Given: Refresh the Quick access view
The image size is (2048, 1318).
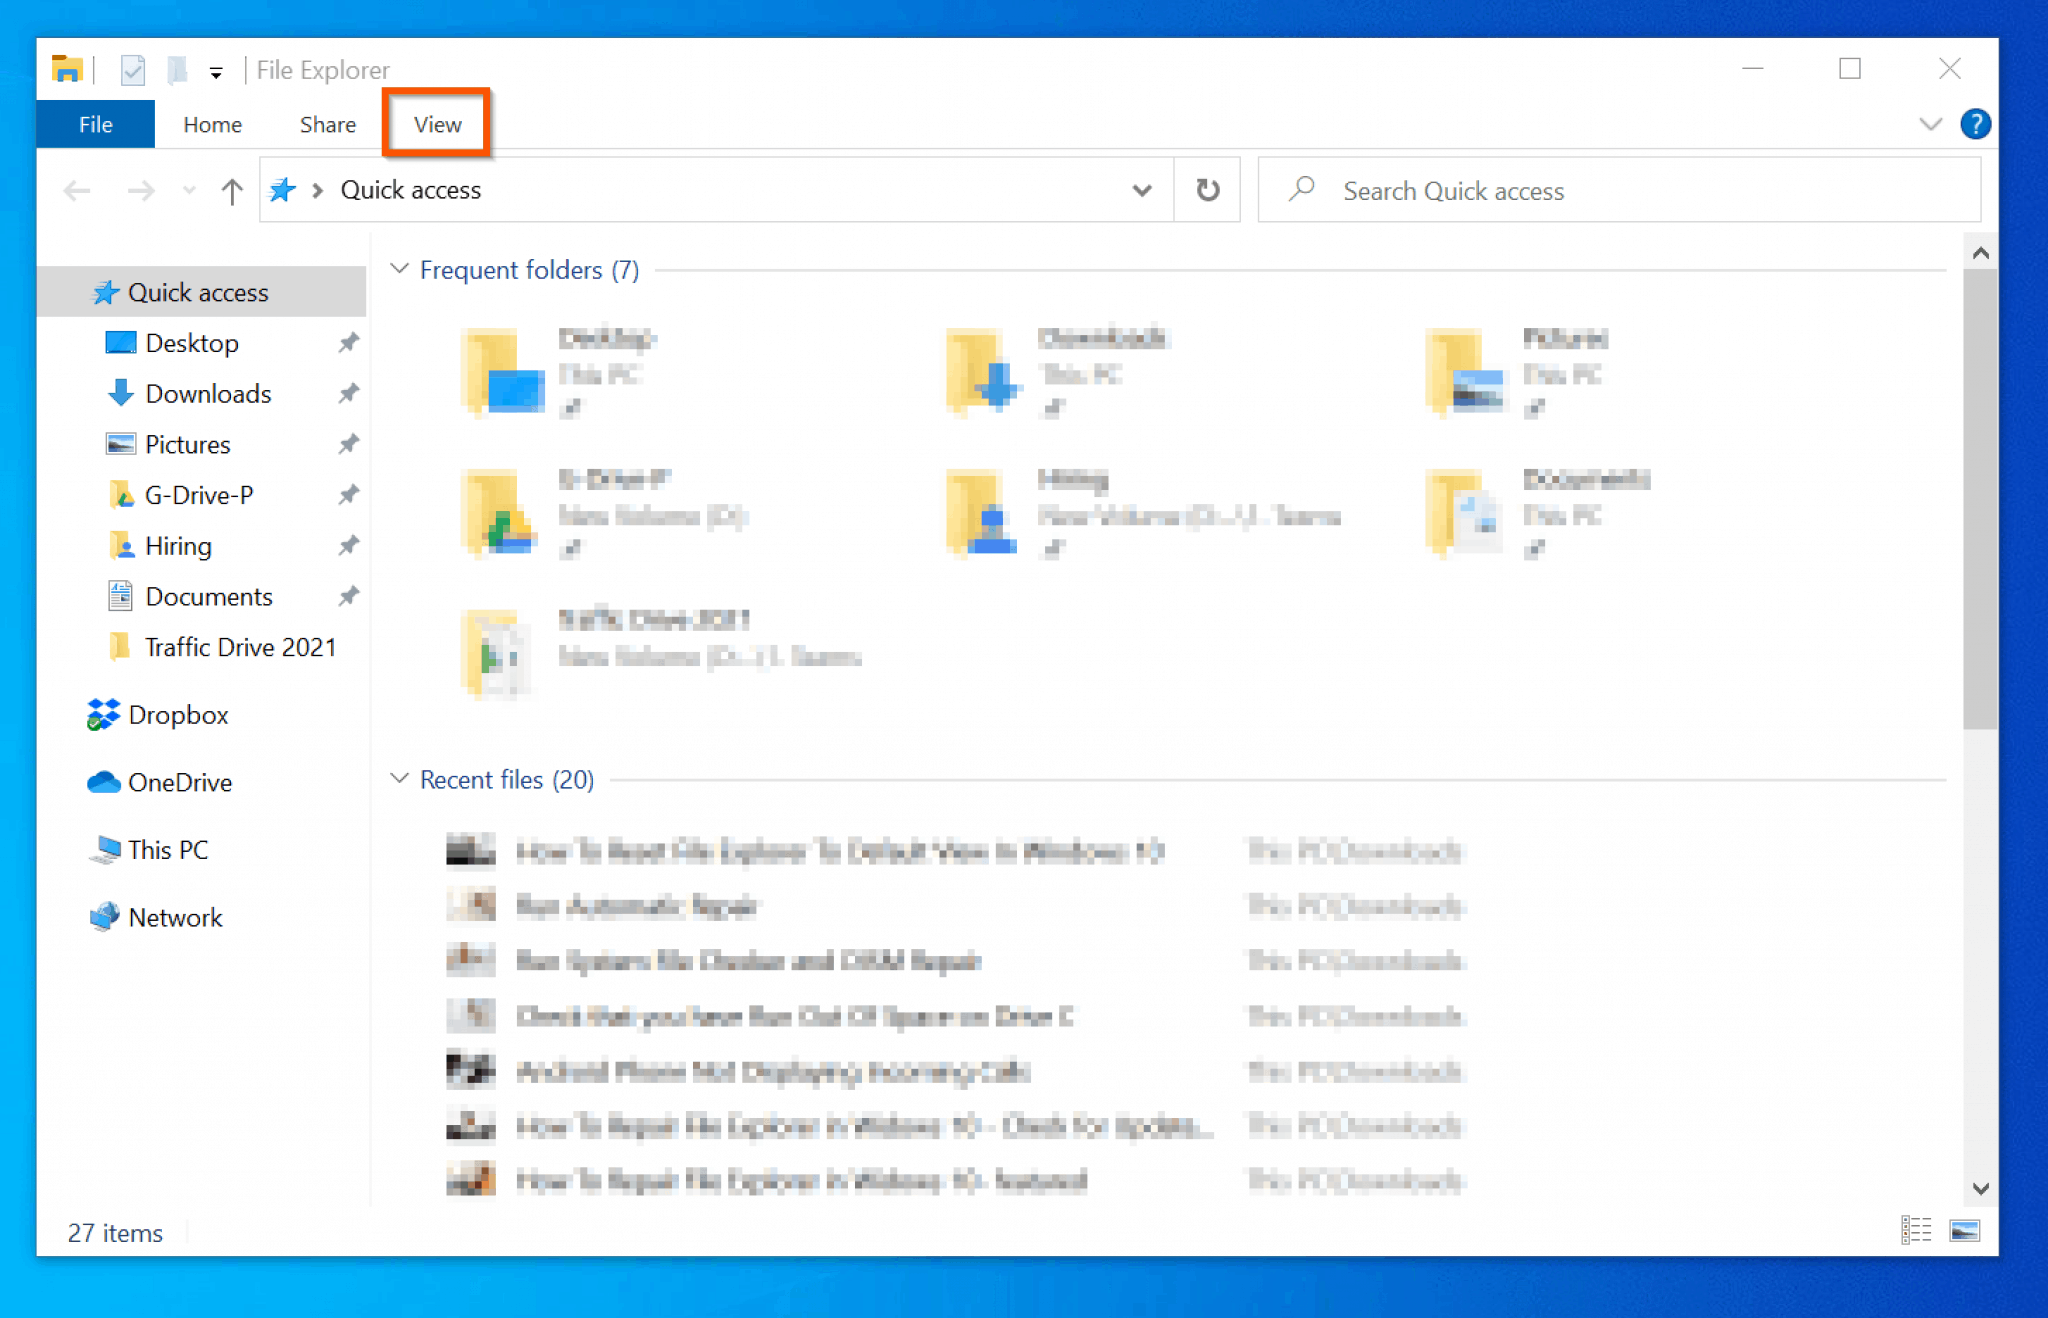Looking at the screenshot, I should (1206, 190).
